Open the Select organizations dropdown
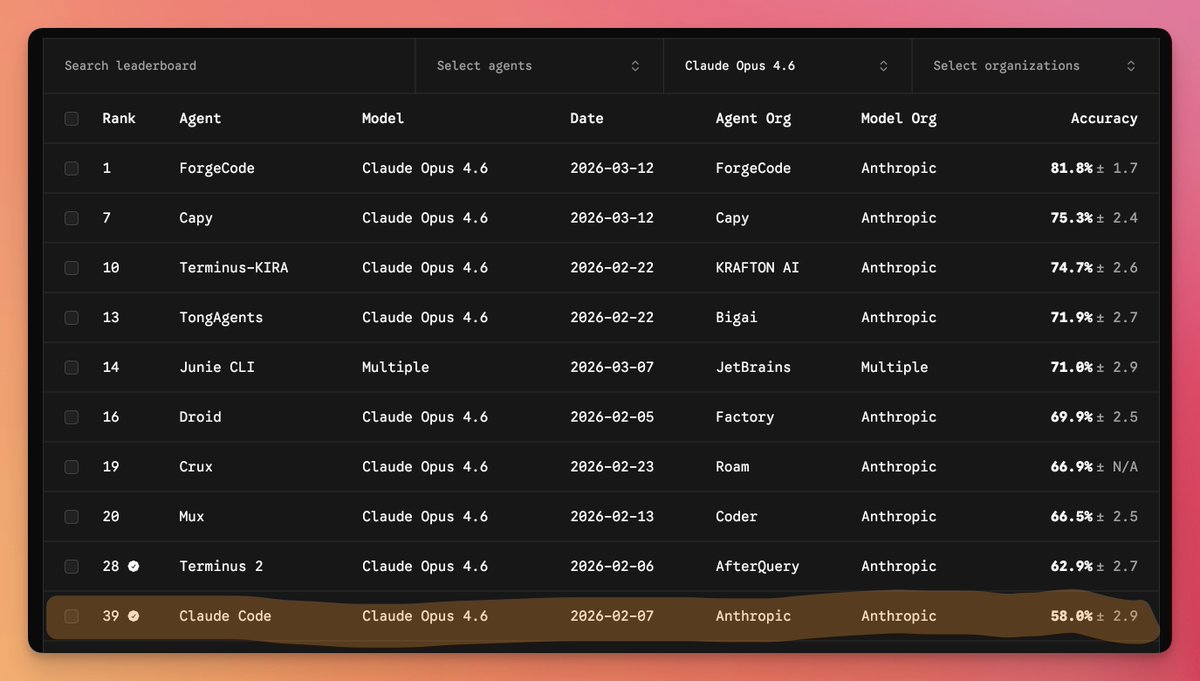Image resolution: width=1200 pixels, height=681 pixels. [x=1035, y=66]
